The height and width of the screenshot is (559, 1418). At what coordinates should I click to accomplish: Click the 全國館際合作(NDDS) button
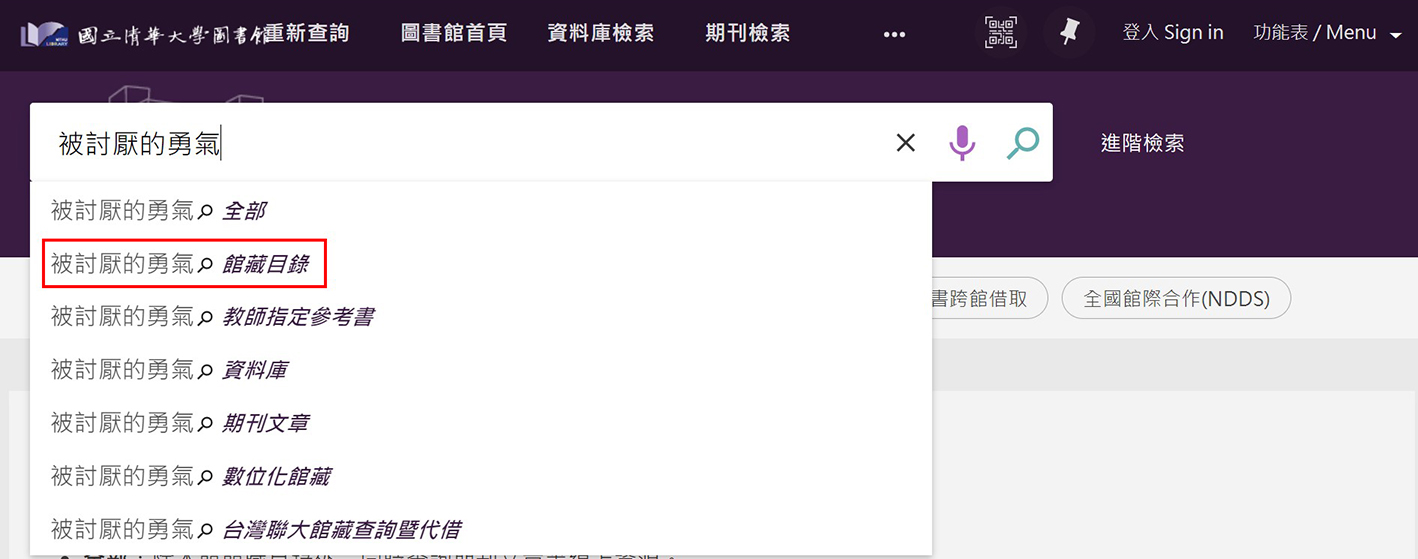tap(1176, 299)
